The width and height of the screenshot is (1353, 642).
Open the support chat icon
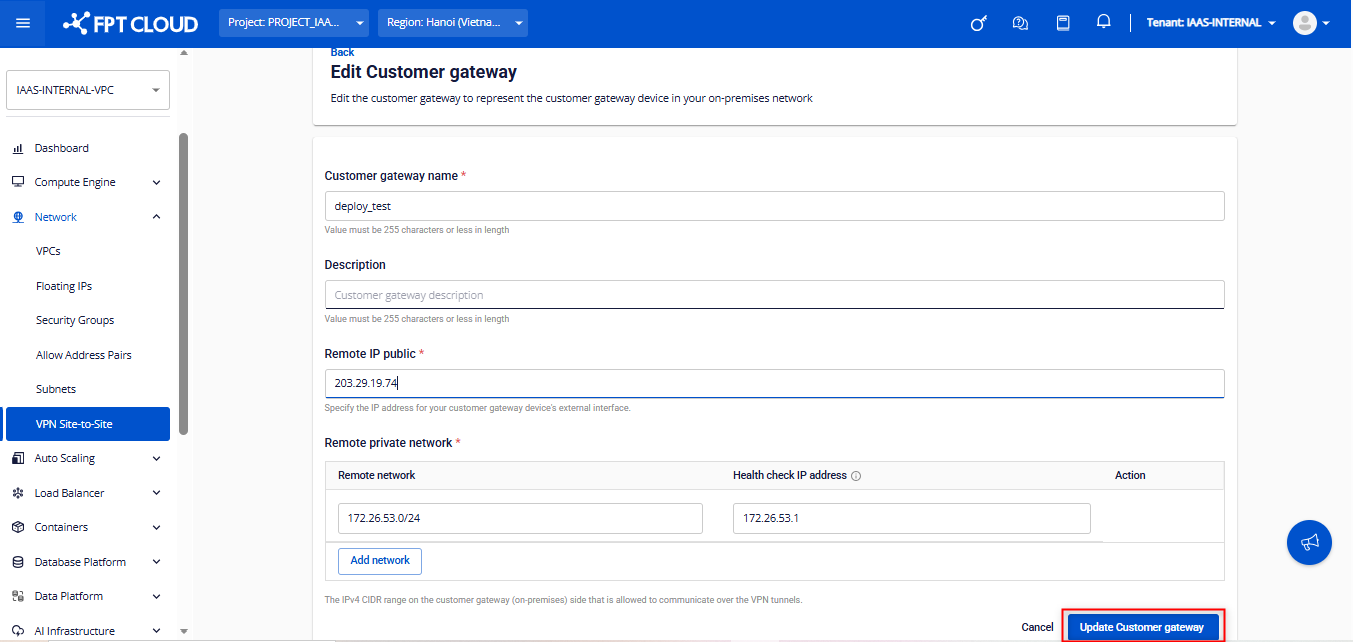(1020, 23)
